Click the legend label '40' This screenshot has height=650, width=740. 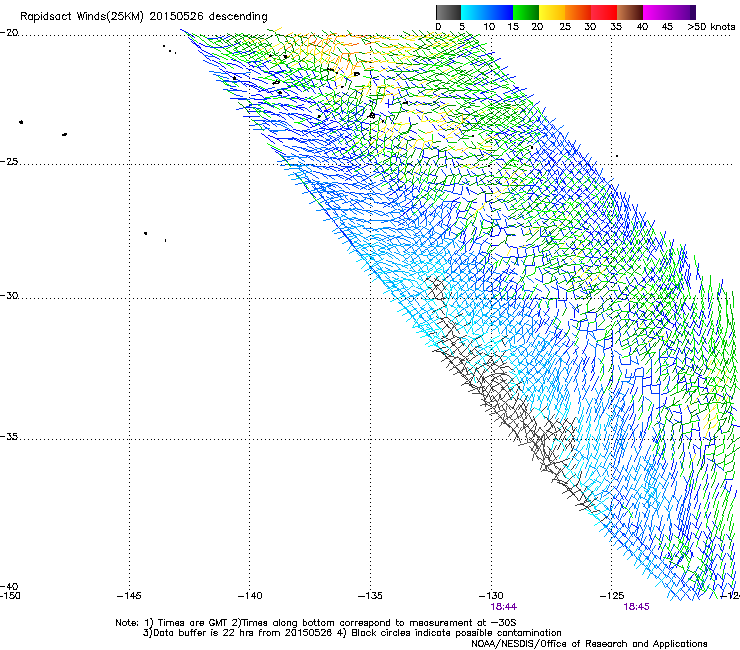642,27
